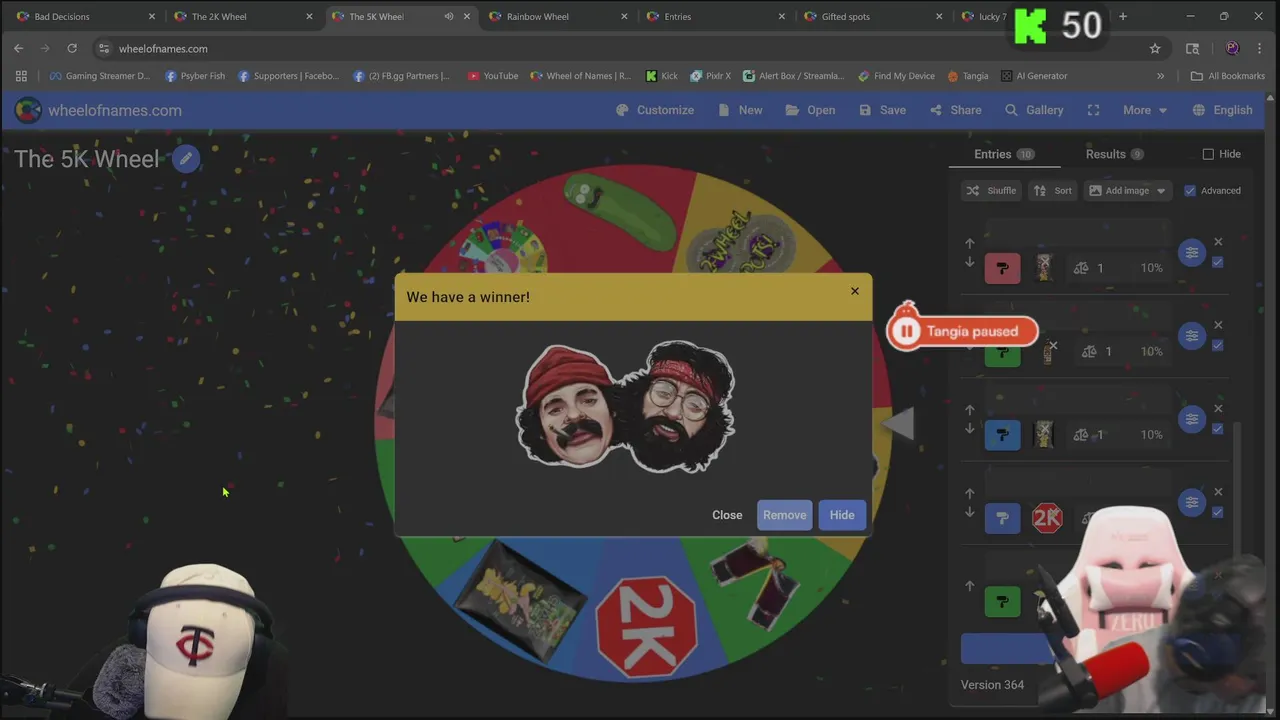The height and width of the screenshot is (720, 1280).
Task: Move the 2K entry down
Action: pos(969,513)
